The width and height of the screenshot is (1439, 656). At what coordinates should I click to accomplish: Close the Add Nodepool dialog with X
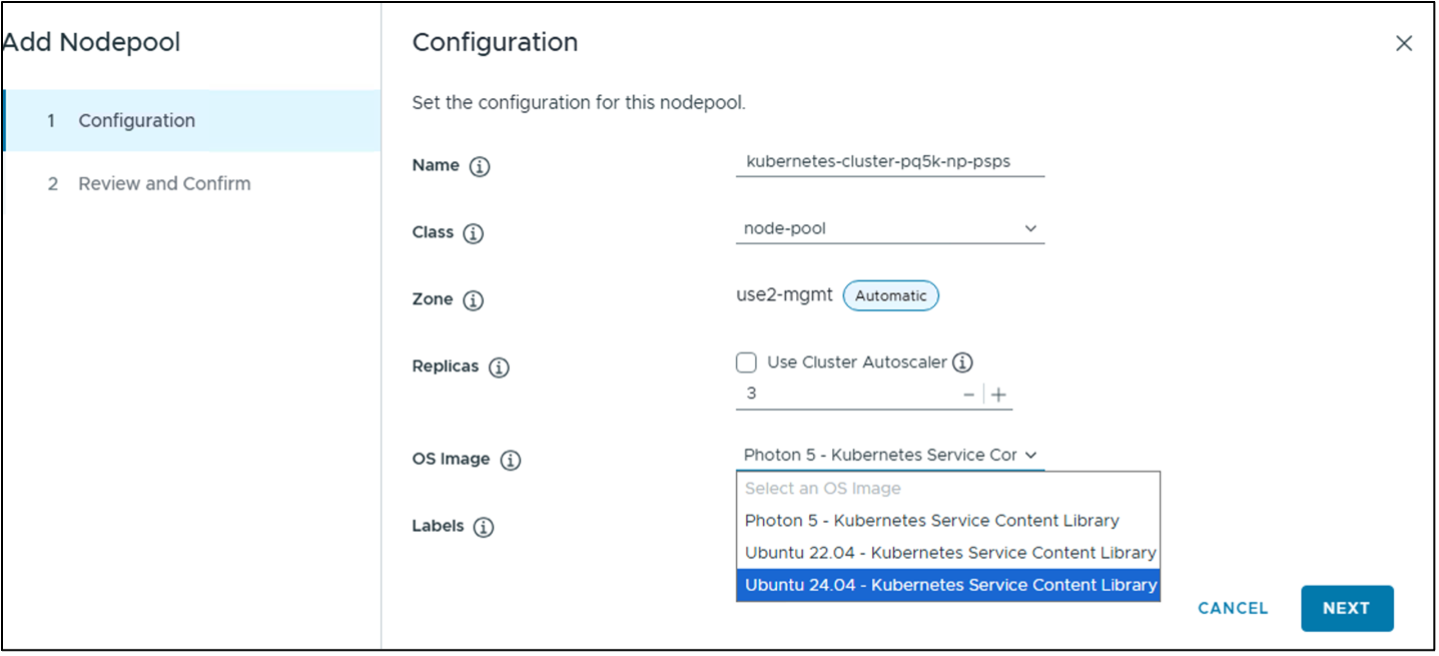coord(1404,43)
